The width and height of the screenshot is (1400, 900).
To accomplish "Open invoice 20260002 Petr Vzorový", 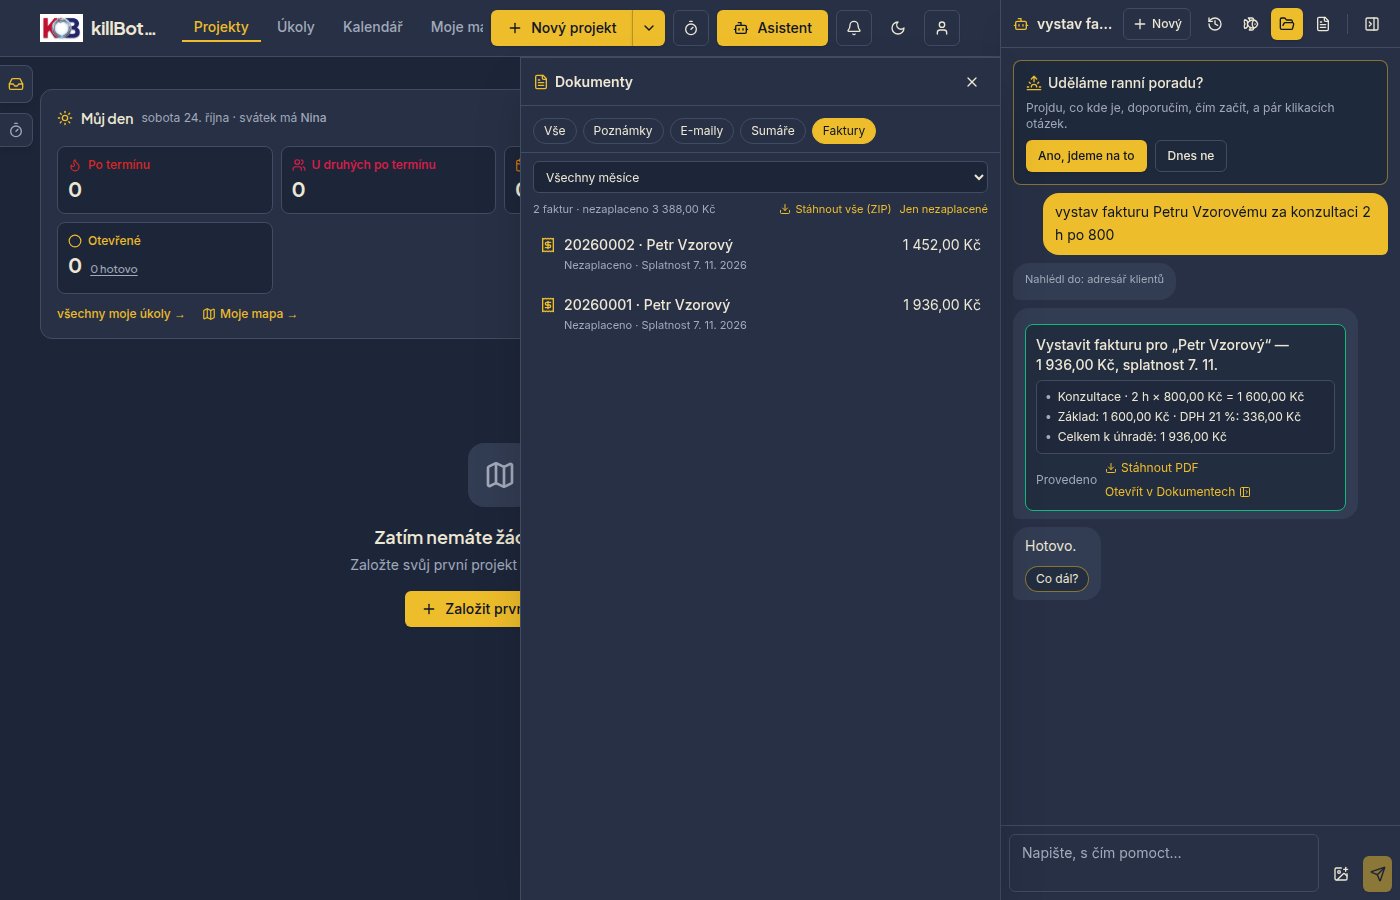I will 760,254.
